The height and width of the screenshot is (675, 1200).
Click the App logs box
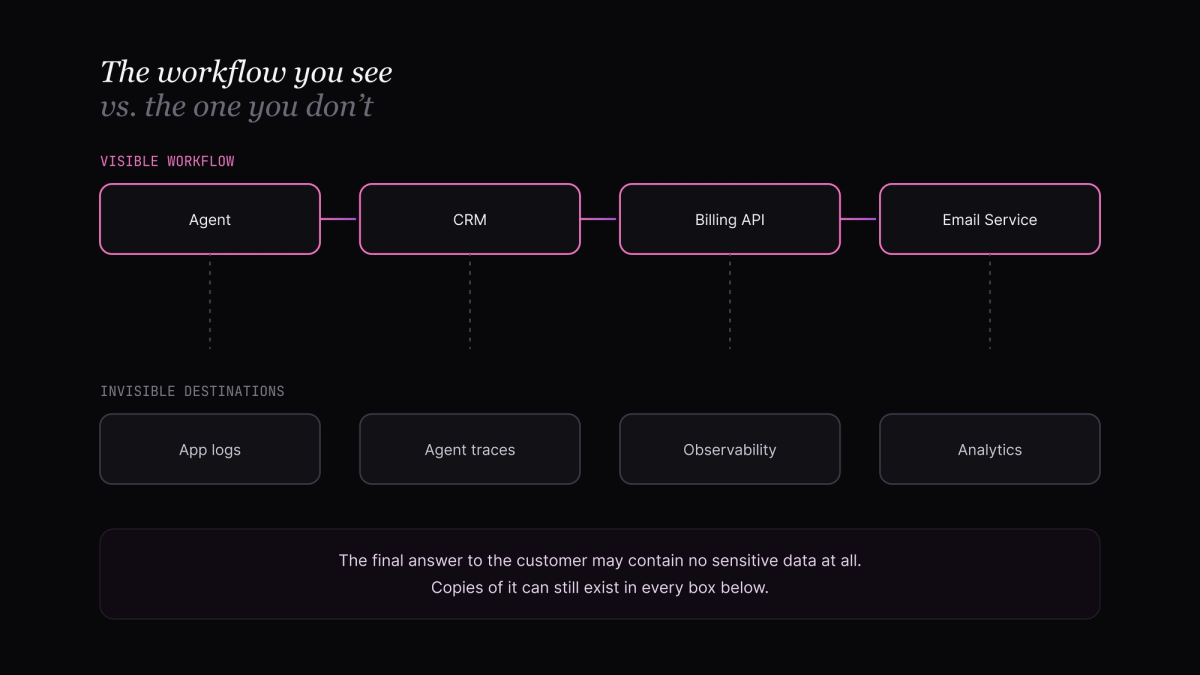(210, 449)
